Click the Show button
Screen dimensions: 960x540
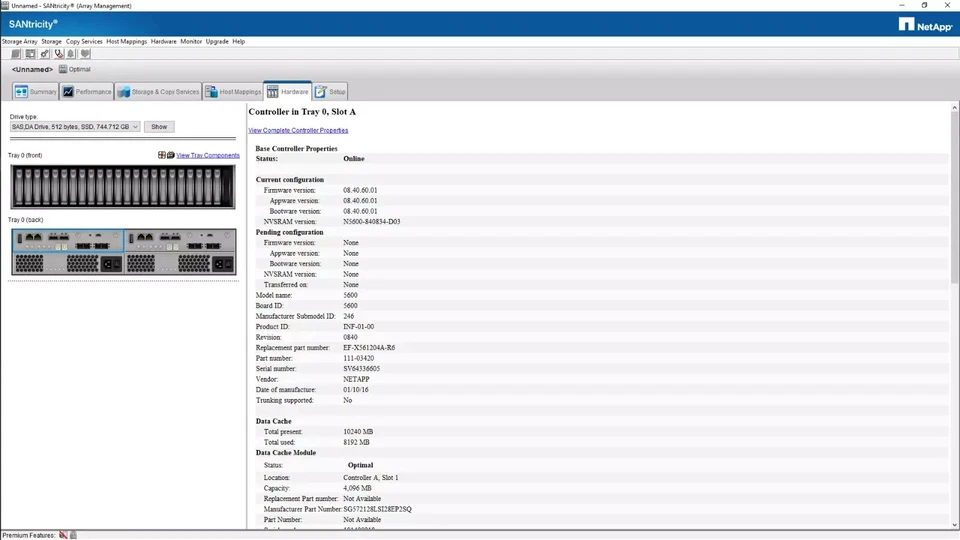(x=159, y=127)
